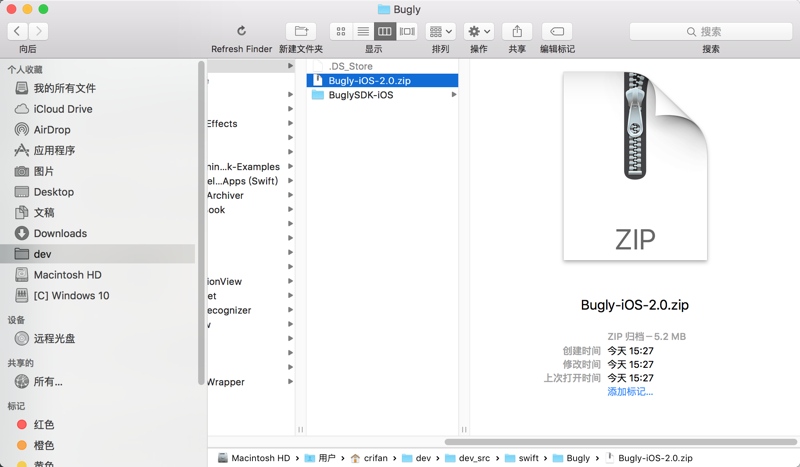Open the action gear (操作) menu
Image resolution: width=800 pixels, height=467 pixels.
click(x=479, y=32)
